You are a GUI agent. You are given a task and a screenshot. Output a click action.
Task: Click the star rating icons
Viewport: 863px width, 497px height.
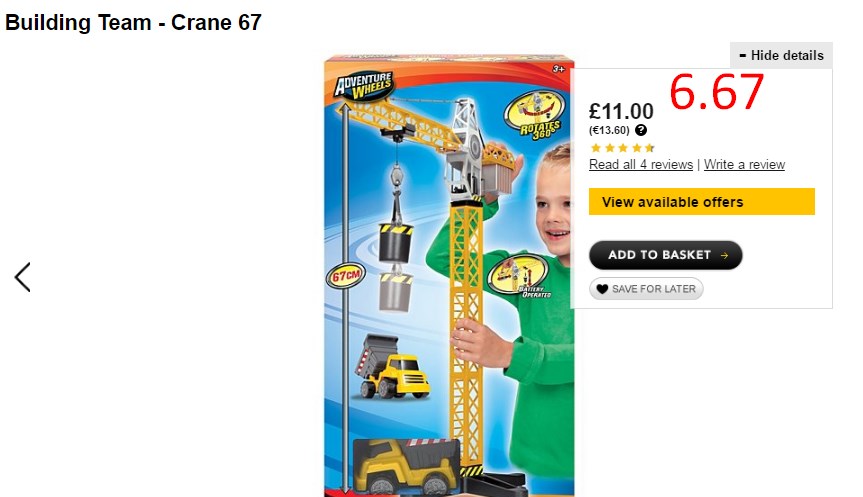(x=622, y=148)
